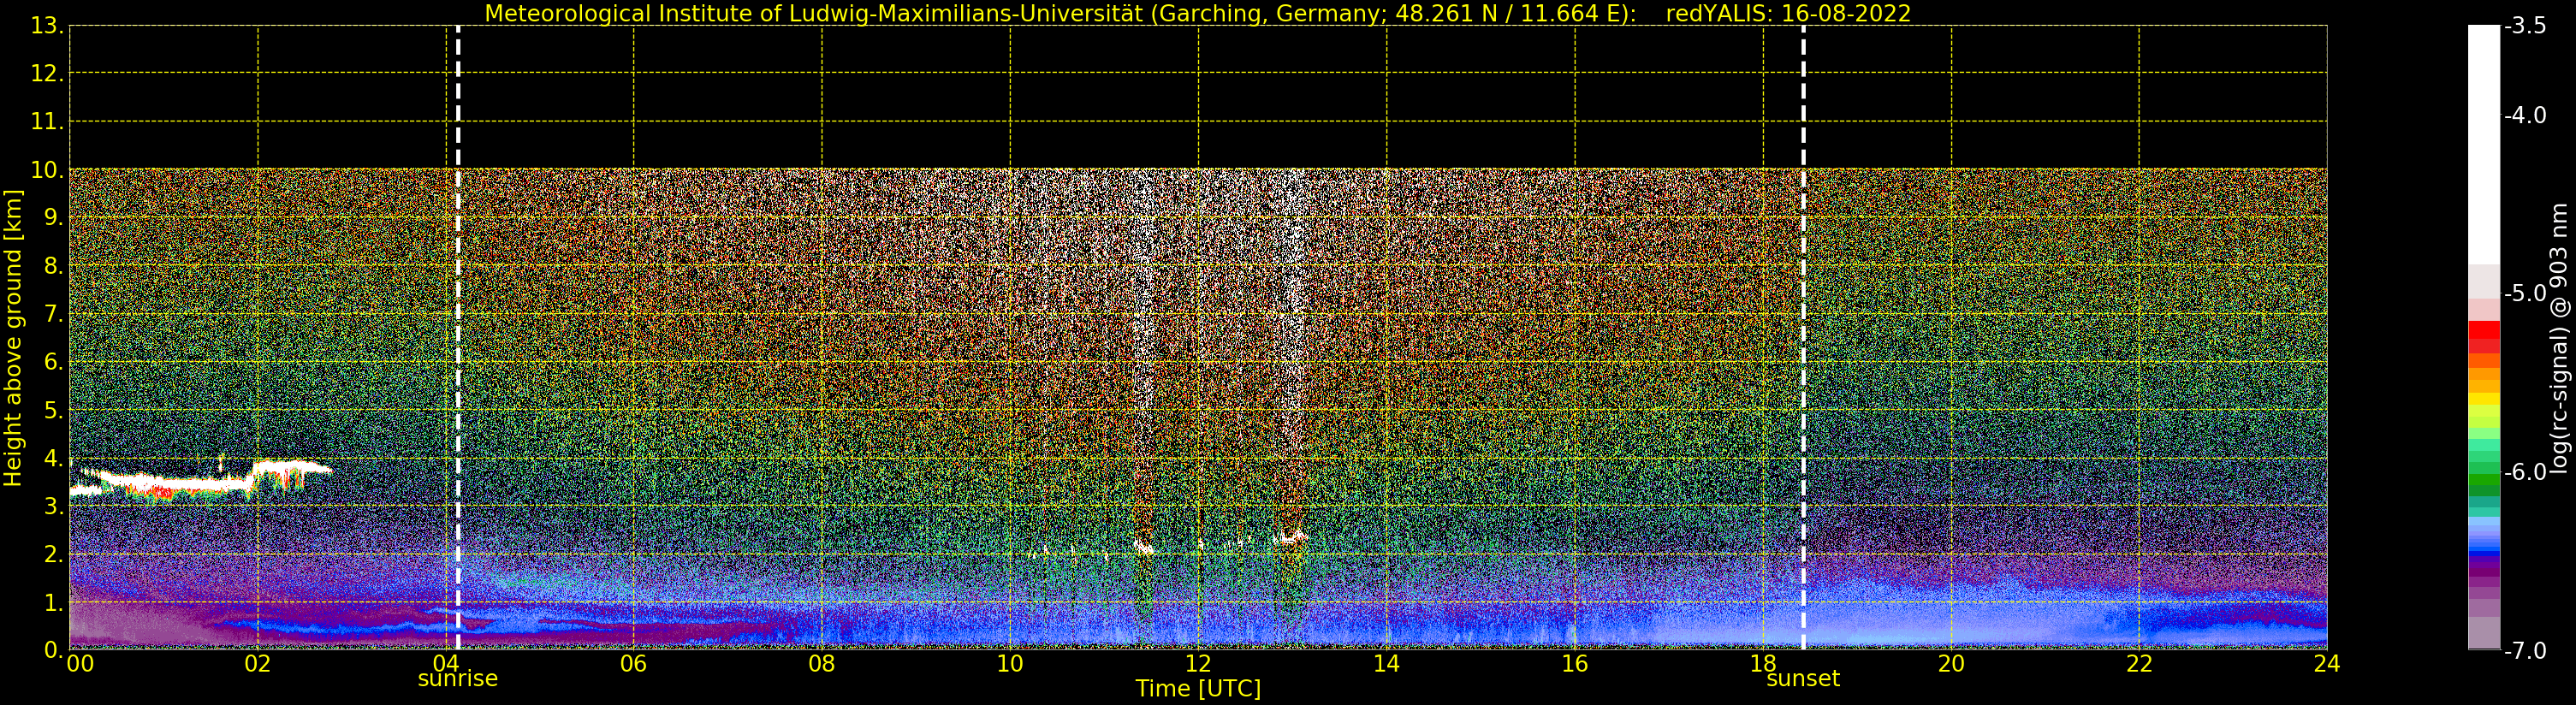The image size is (2576, 705).
Task: Click the -7.0 colorbar tick label
Action: pyautogui.click(x=2526, y=650)
